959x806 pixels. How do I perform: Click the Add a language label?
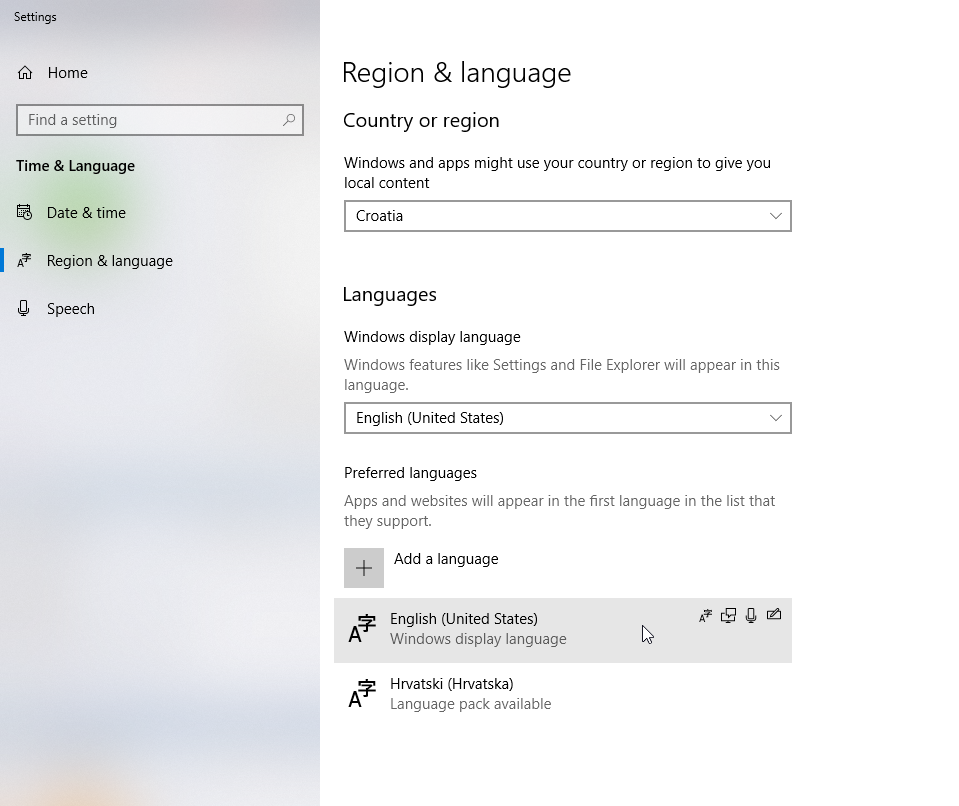pos(446,559)
